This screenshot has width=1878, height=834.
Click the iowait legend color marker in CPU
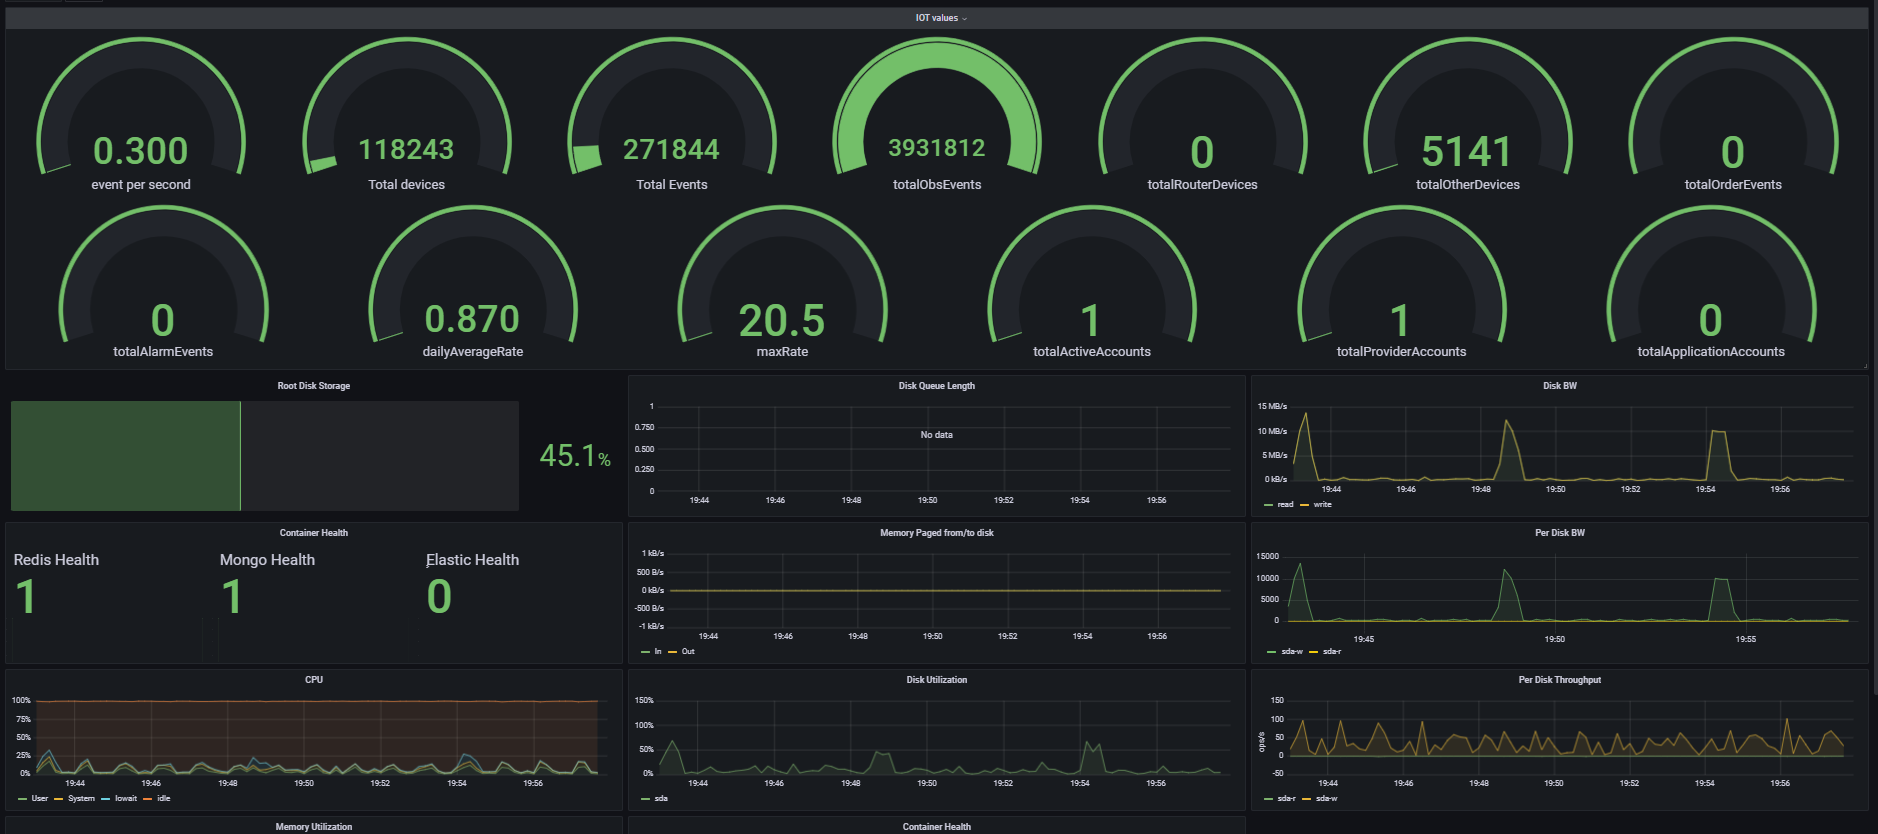106,799
